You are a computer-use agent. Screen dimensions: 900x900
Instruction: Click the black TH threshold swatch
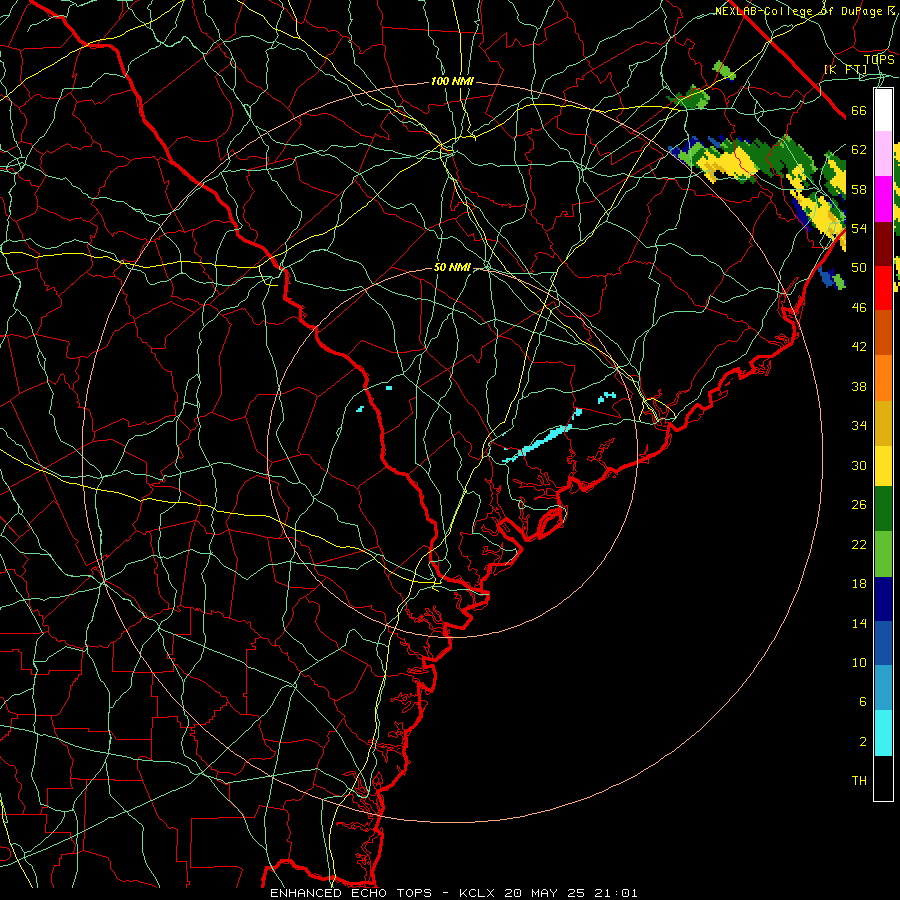[x=883, y=778]
